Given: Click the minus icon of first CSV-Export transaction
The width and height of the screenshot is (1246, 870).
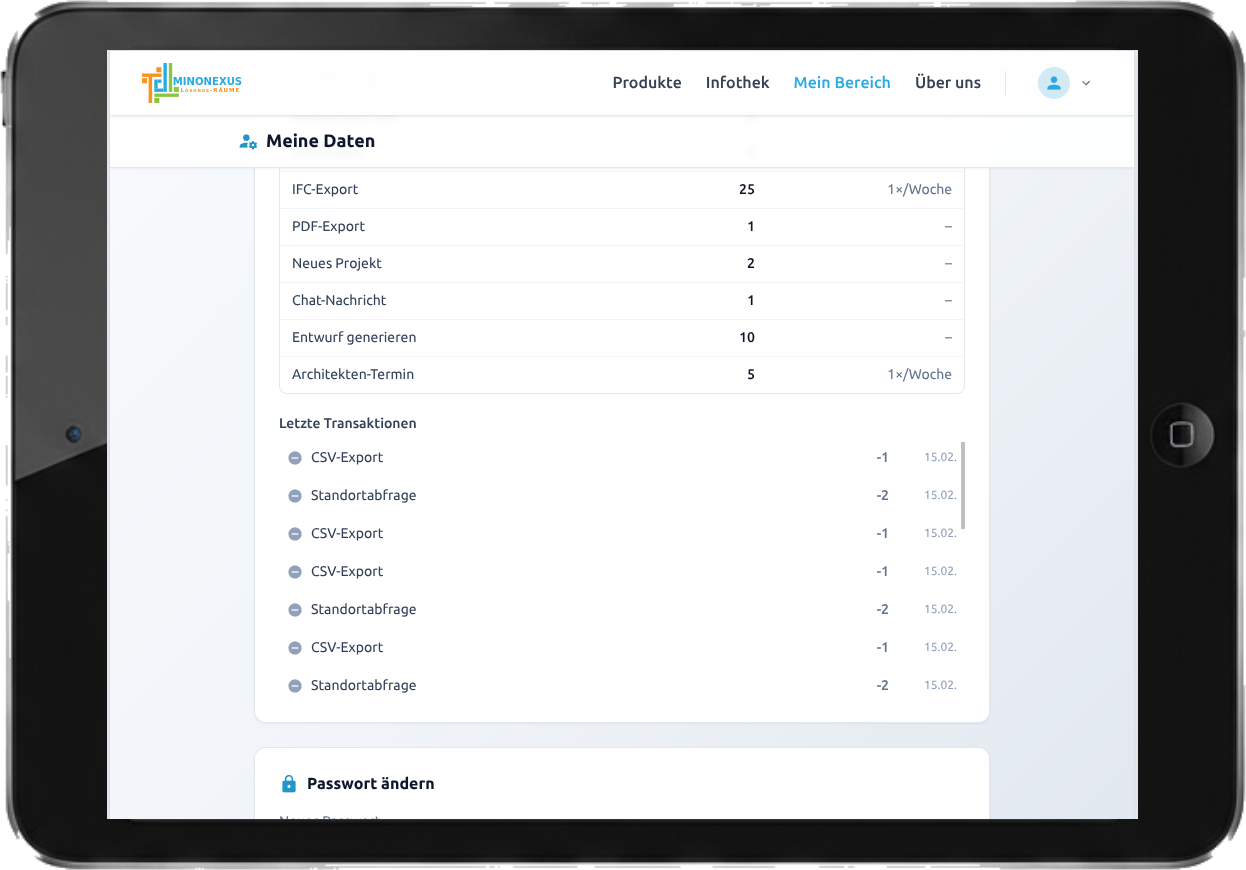Looking at the screenshot, I should click(x=295, y=458).
